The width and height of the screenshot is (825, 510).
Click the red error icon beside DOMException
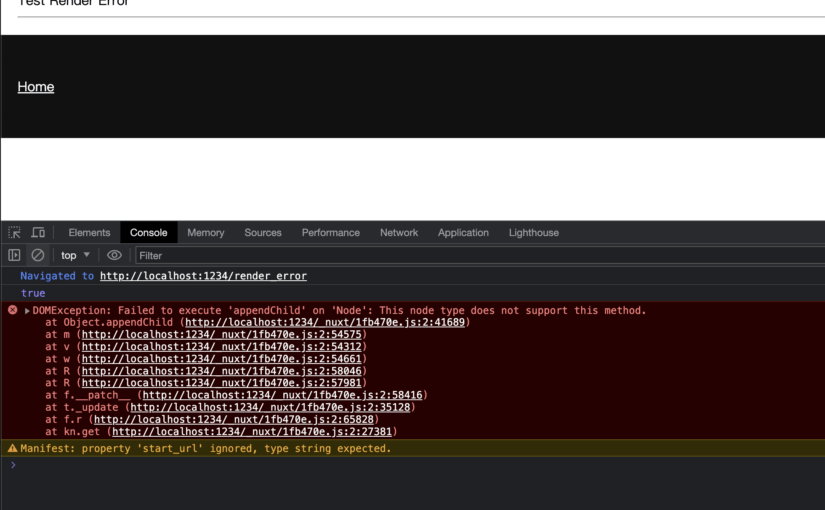click(x=13, y=310)
